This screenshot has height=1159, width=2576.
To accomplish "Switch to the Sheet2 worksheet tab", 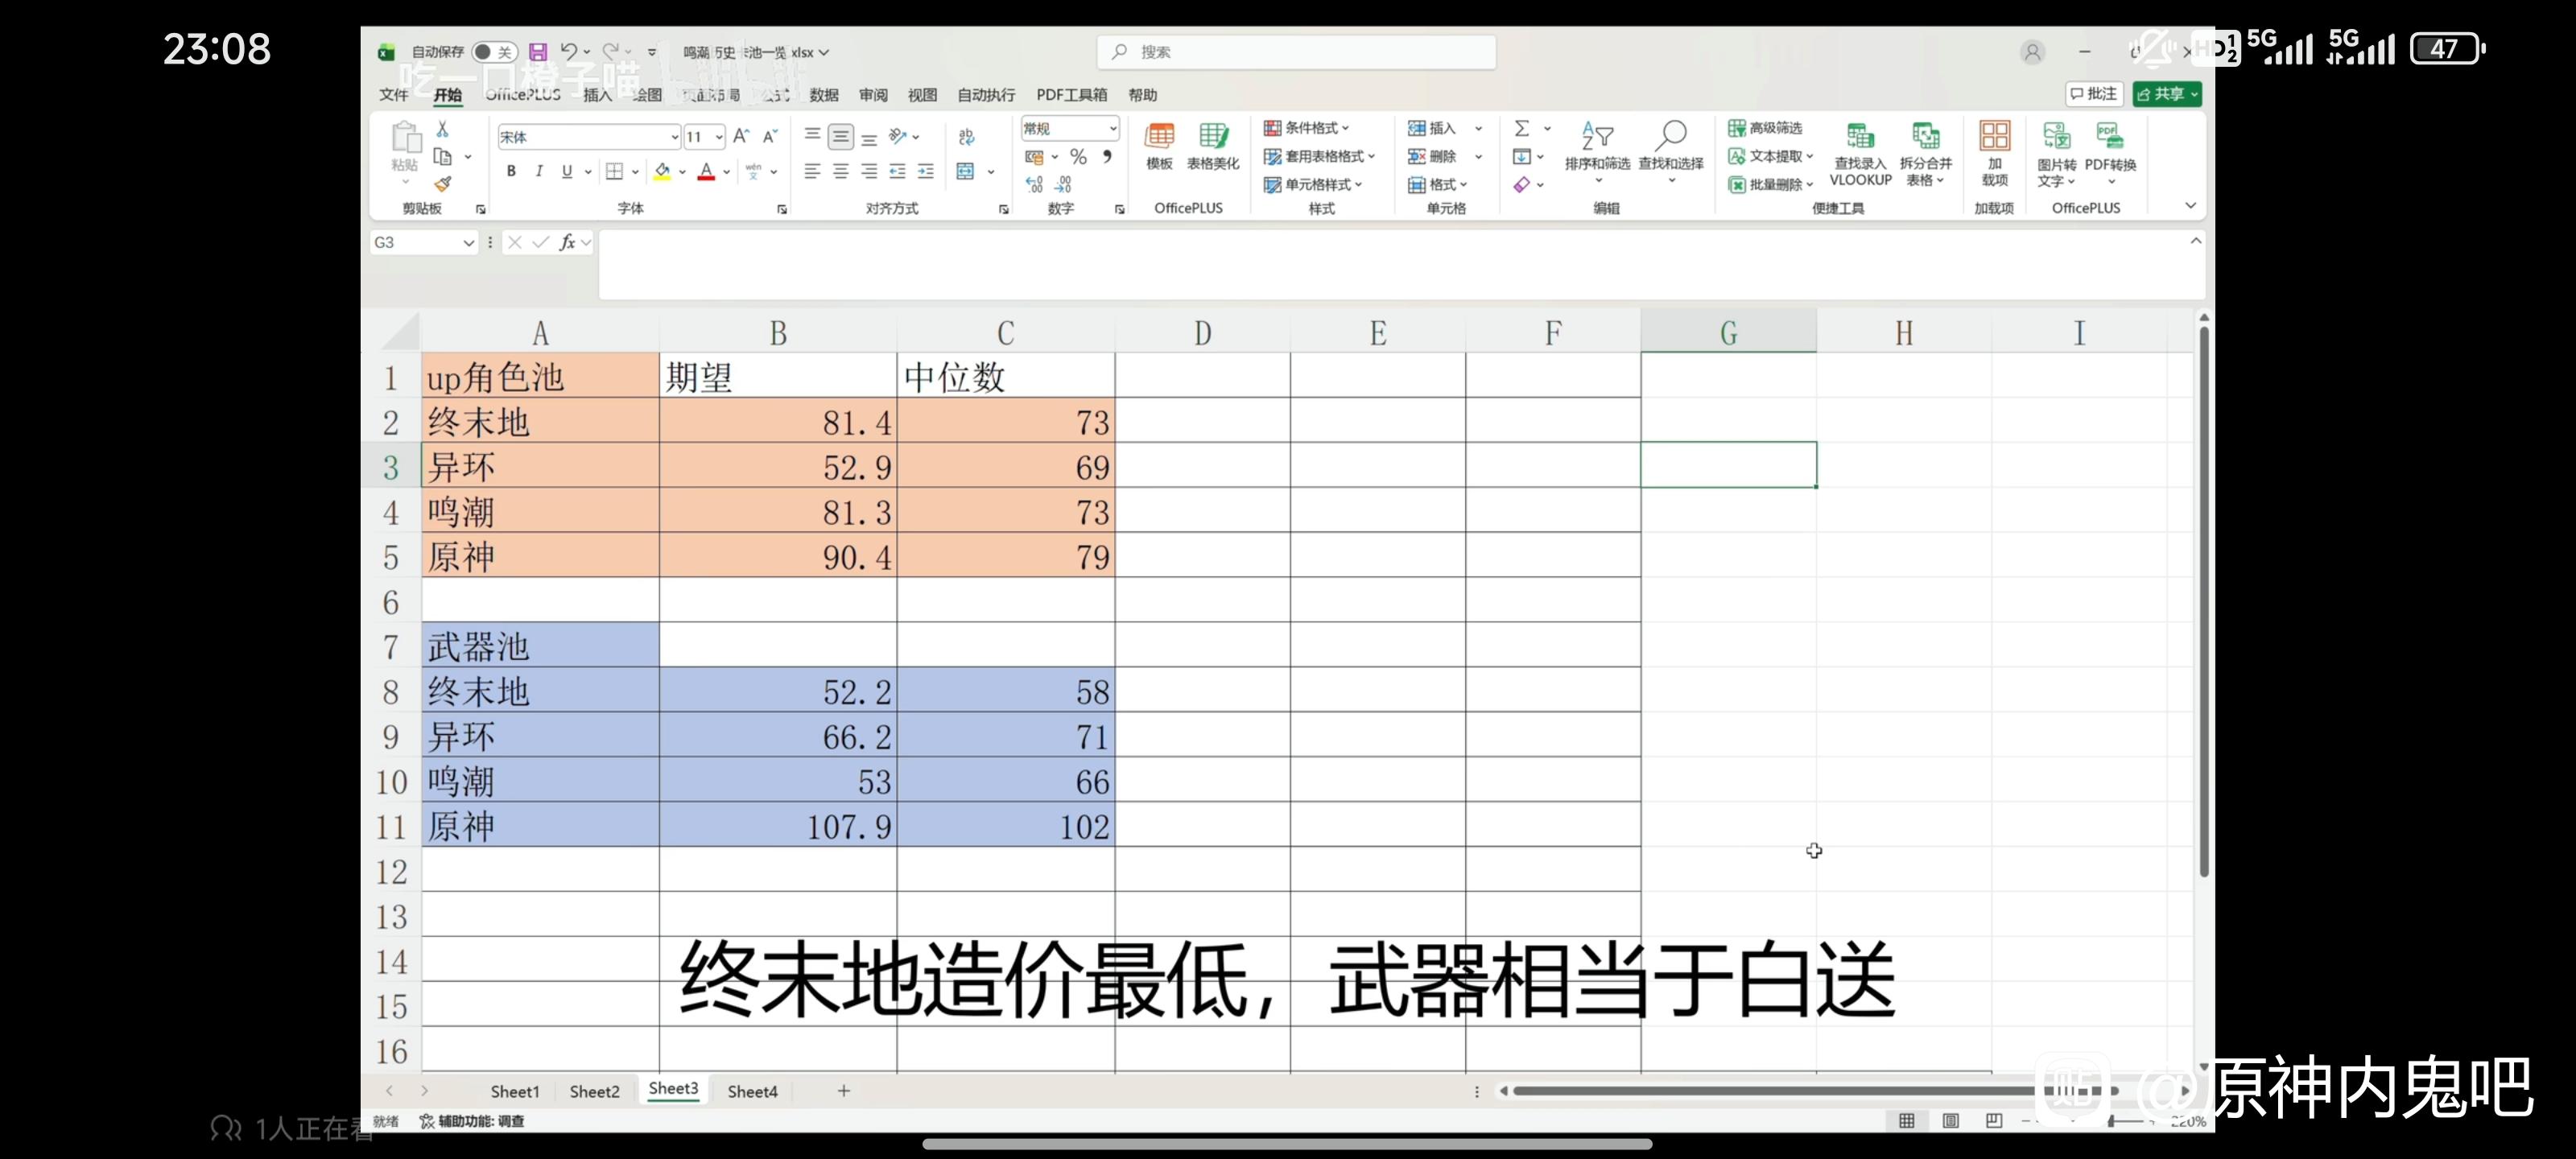I will pyautogui.click(x=594, y=1091).
